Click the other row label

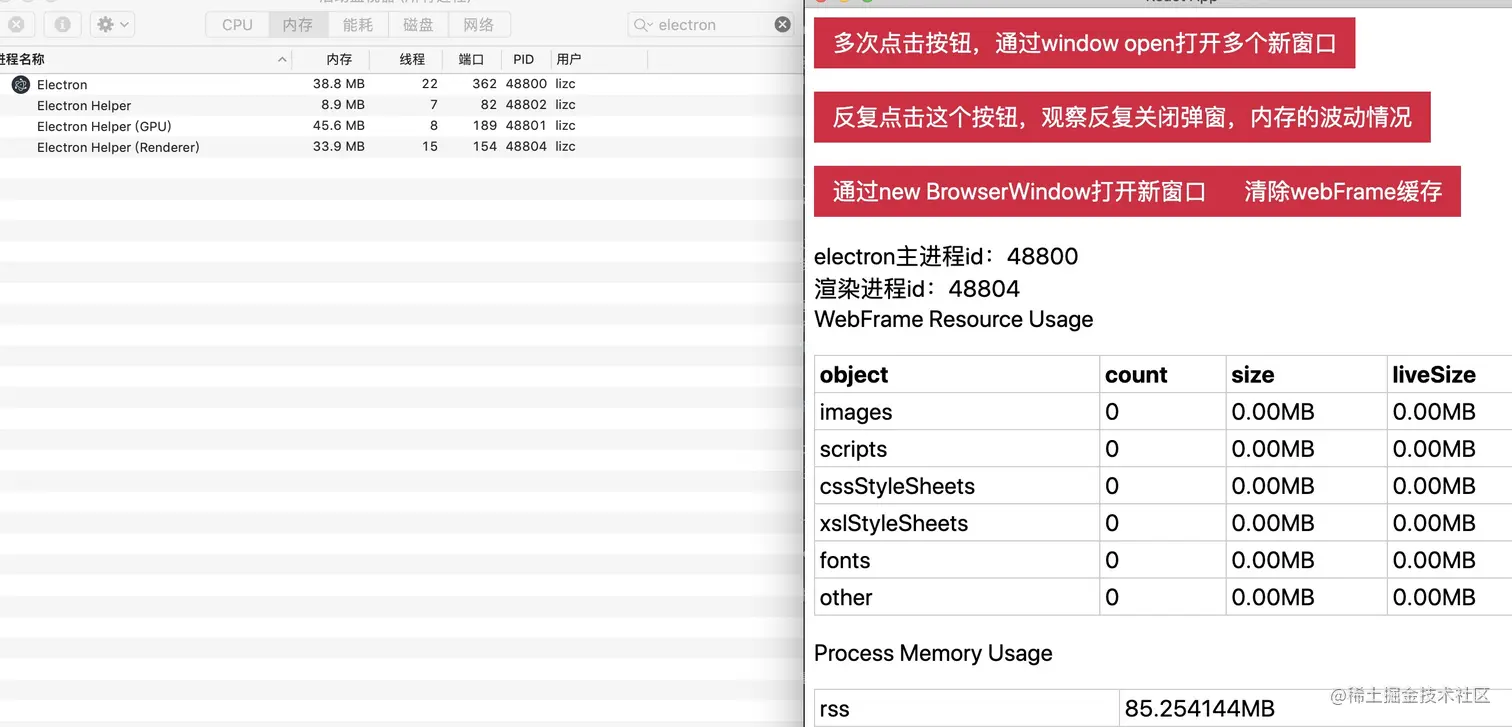click(846, 597)
